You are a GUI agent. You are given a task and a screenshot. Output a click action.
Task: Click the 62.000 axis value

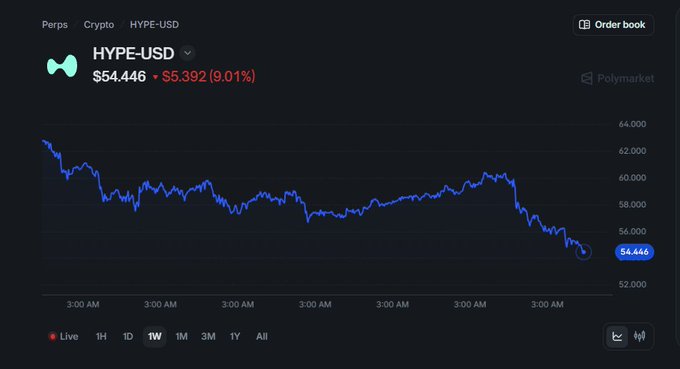point(632,151)
